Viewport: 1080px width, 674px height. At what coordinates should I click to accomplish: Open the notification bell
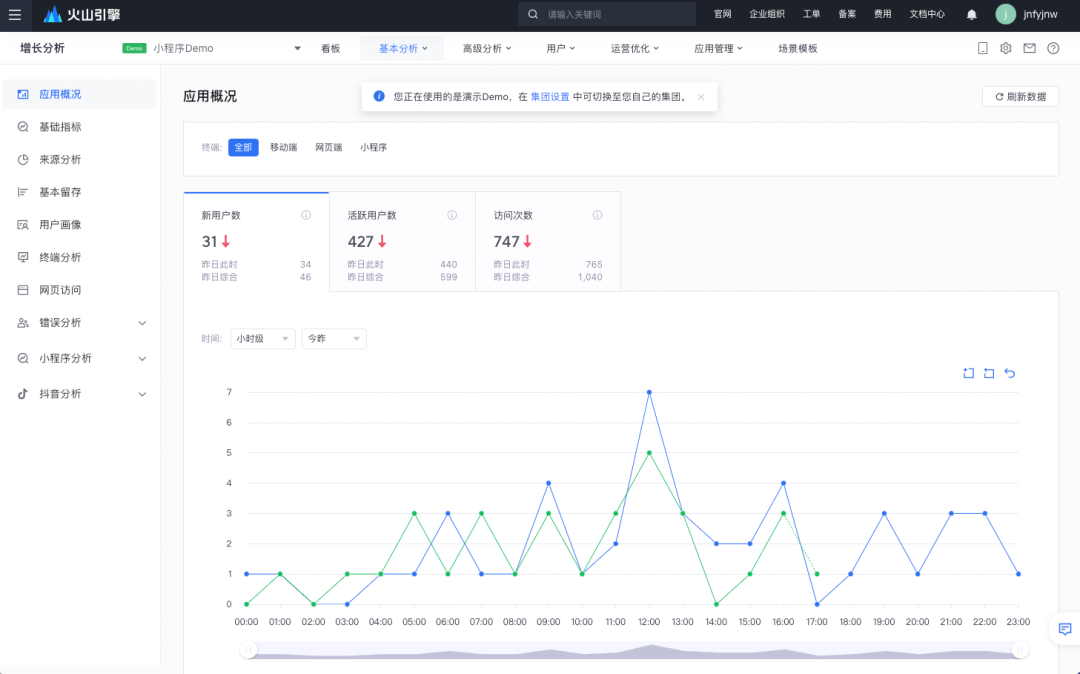click(x=971, y=14)
